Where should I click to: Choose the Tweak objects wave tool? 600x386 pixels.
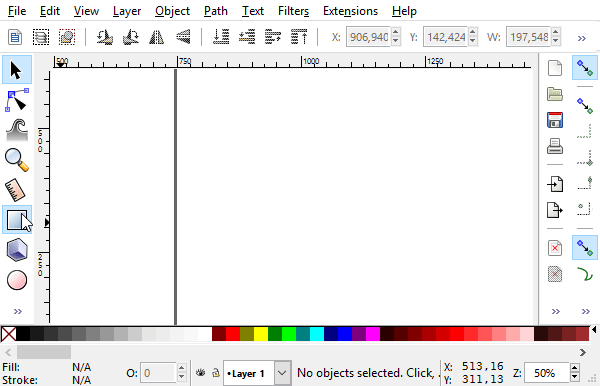point(17,130)
